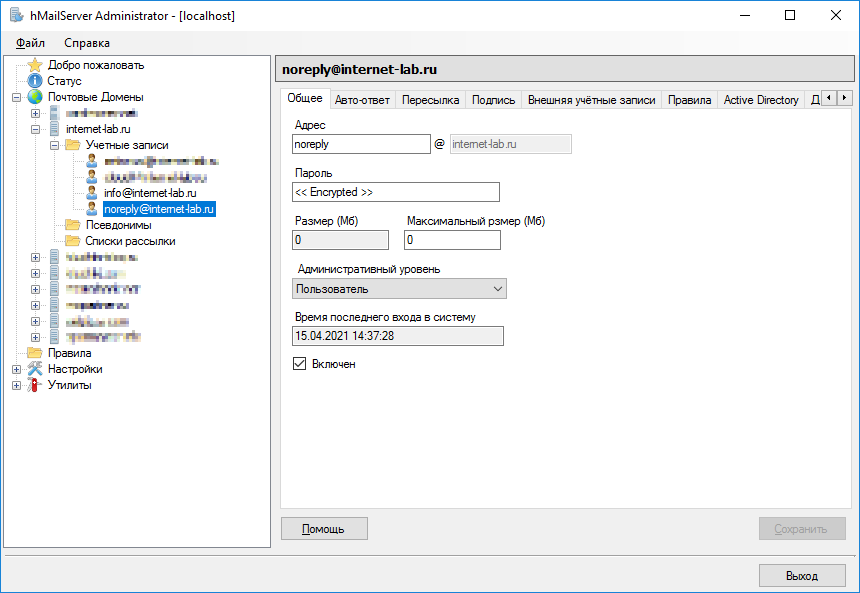Open the Файл menu
Viewport: 860px width, 593px height.
[30, 43]
